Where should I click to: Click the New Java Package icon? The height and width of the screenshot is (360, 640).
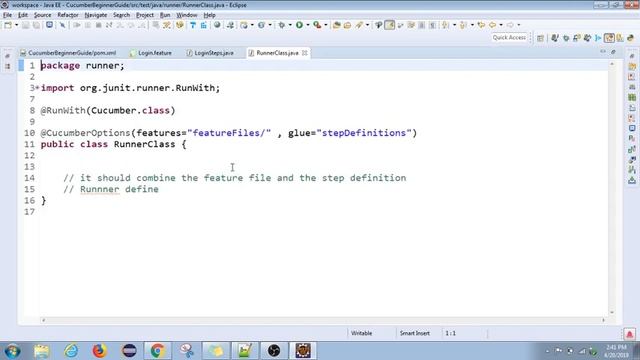click(244, 25)
